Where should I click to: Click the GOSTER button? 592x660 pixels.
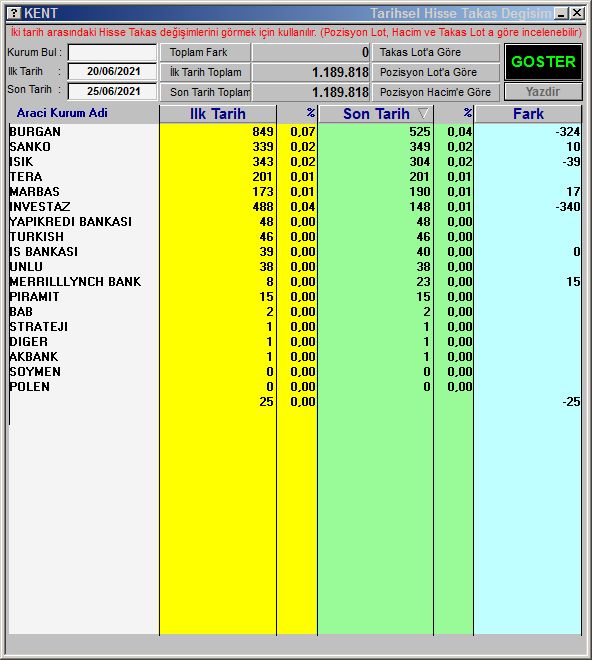543,62
